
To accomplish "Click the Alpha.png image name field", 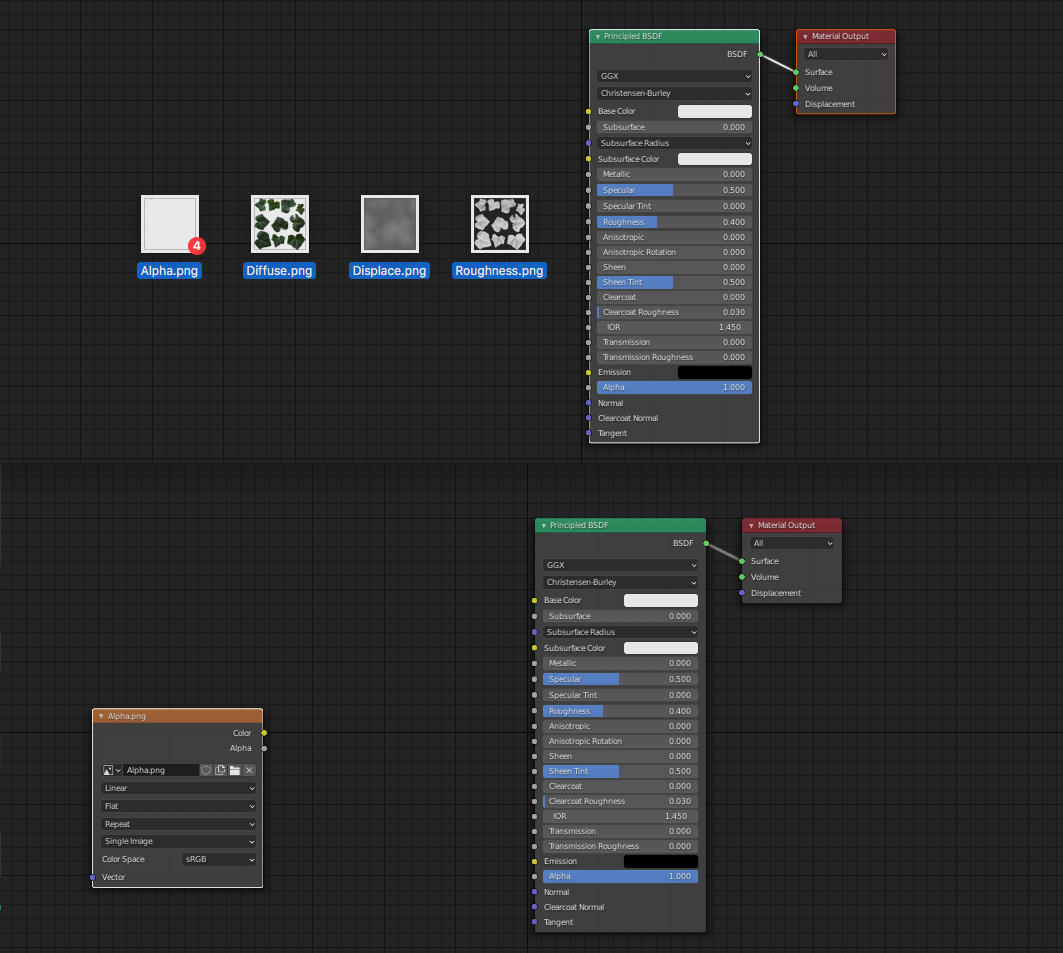I will pos(161,770).
